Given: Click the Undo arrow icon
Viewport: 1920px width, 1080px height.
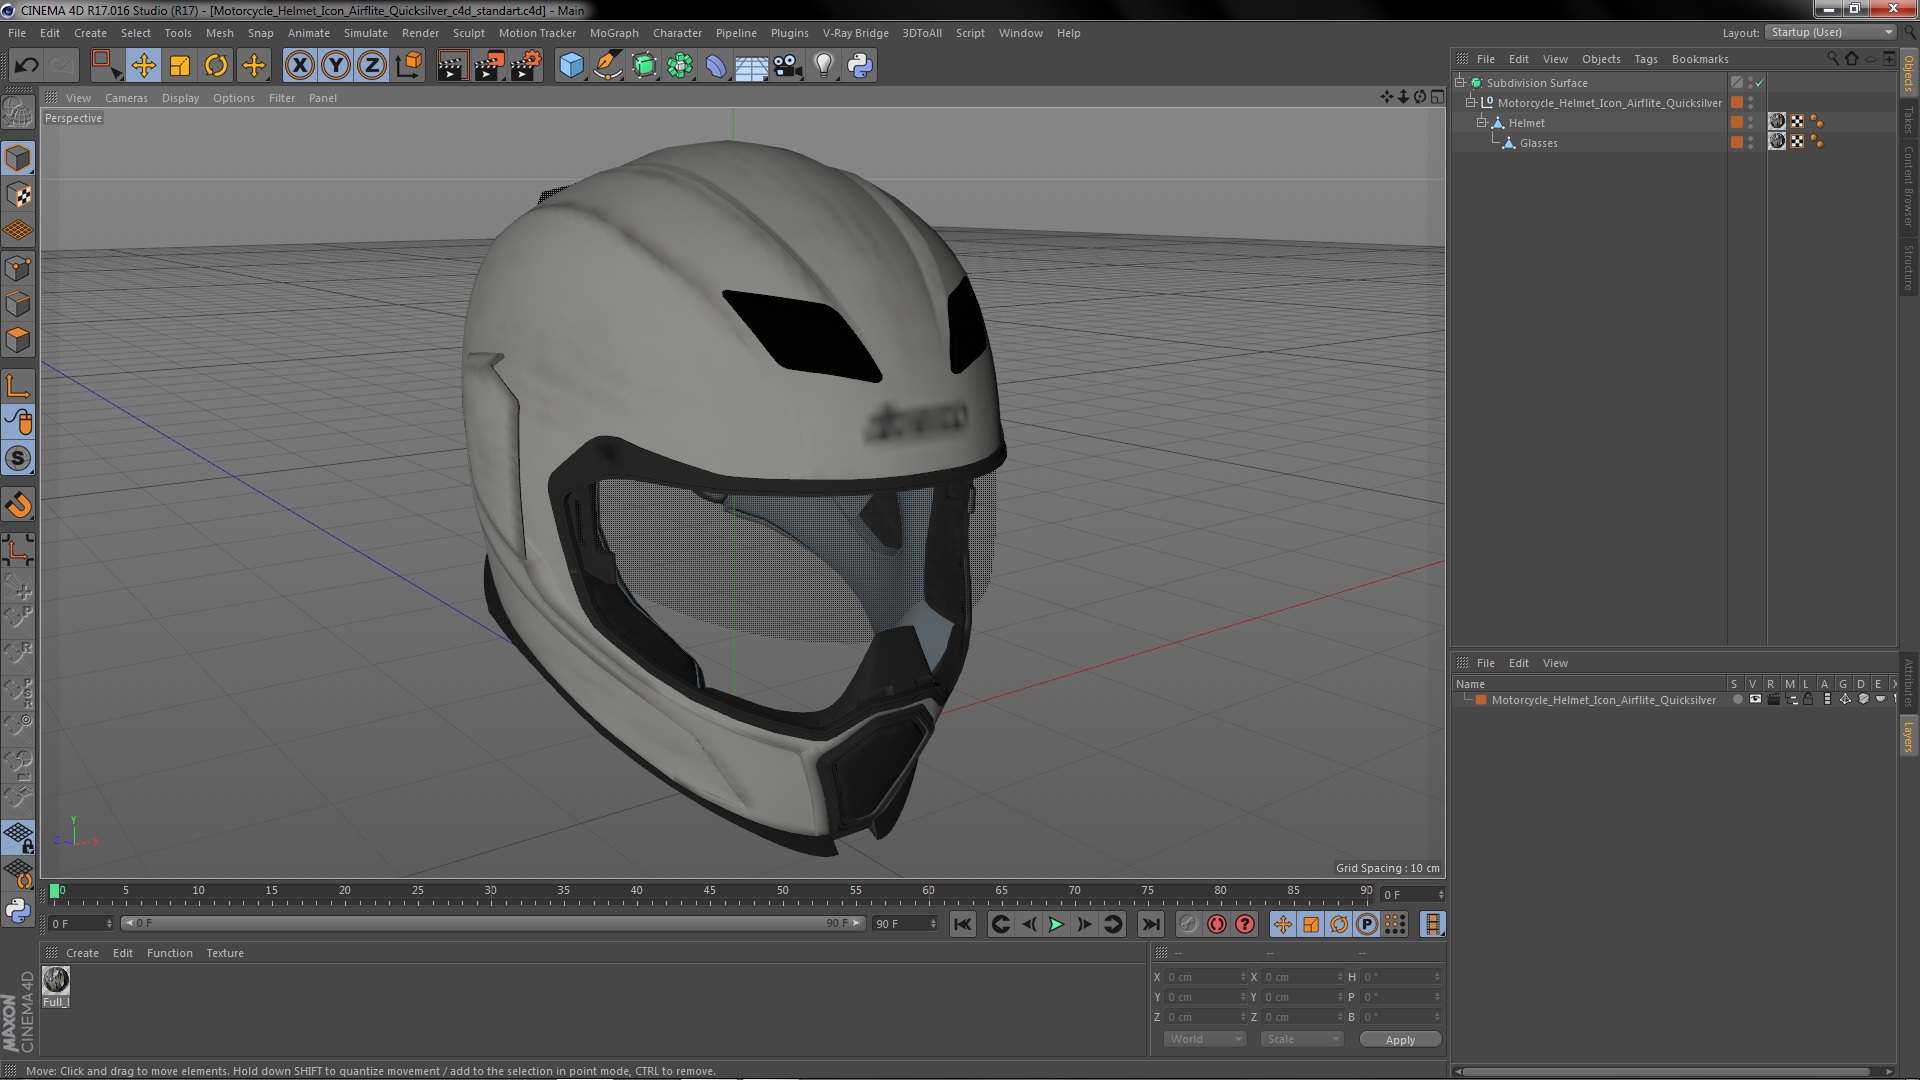Looking at the screenshot, I should 26,66.
